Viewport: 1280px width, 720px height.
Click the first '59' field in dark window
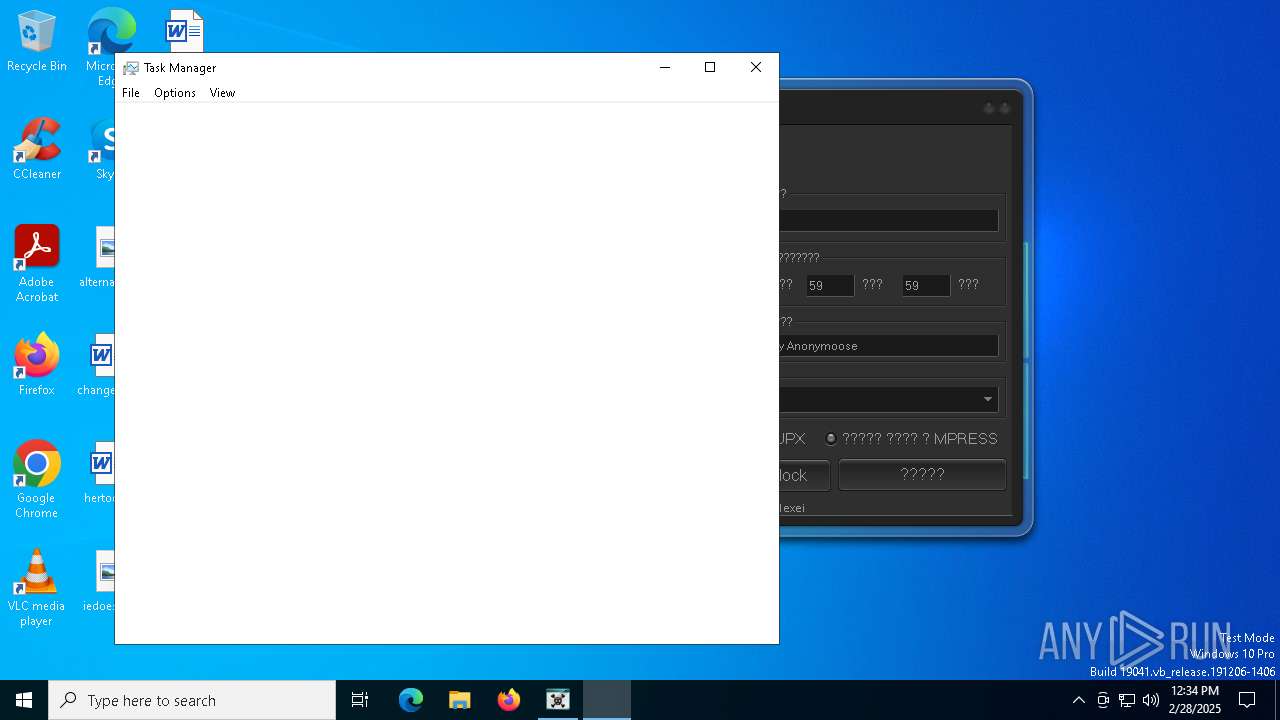coord(830,286)
